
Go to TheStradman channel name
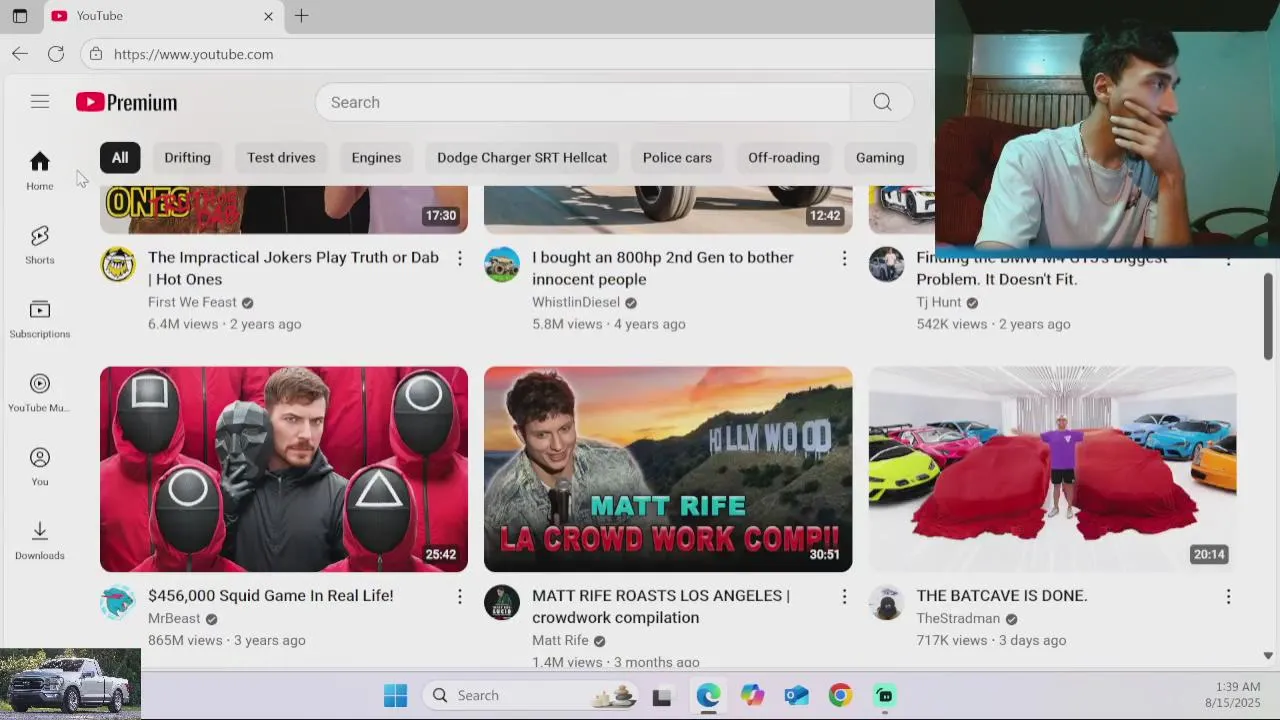click(958, 618)
